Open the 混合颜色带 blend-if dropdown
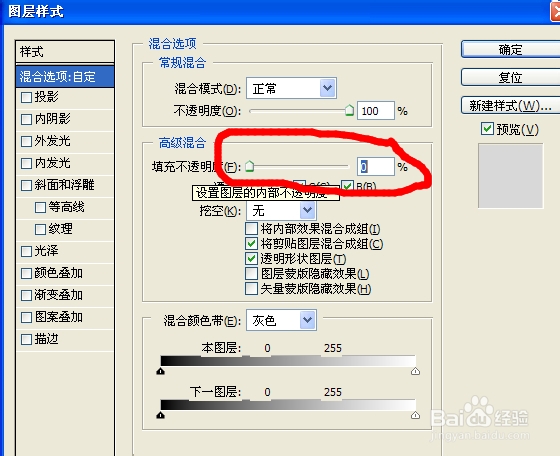Viewport: 560px width, 456px height. 281,320
